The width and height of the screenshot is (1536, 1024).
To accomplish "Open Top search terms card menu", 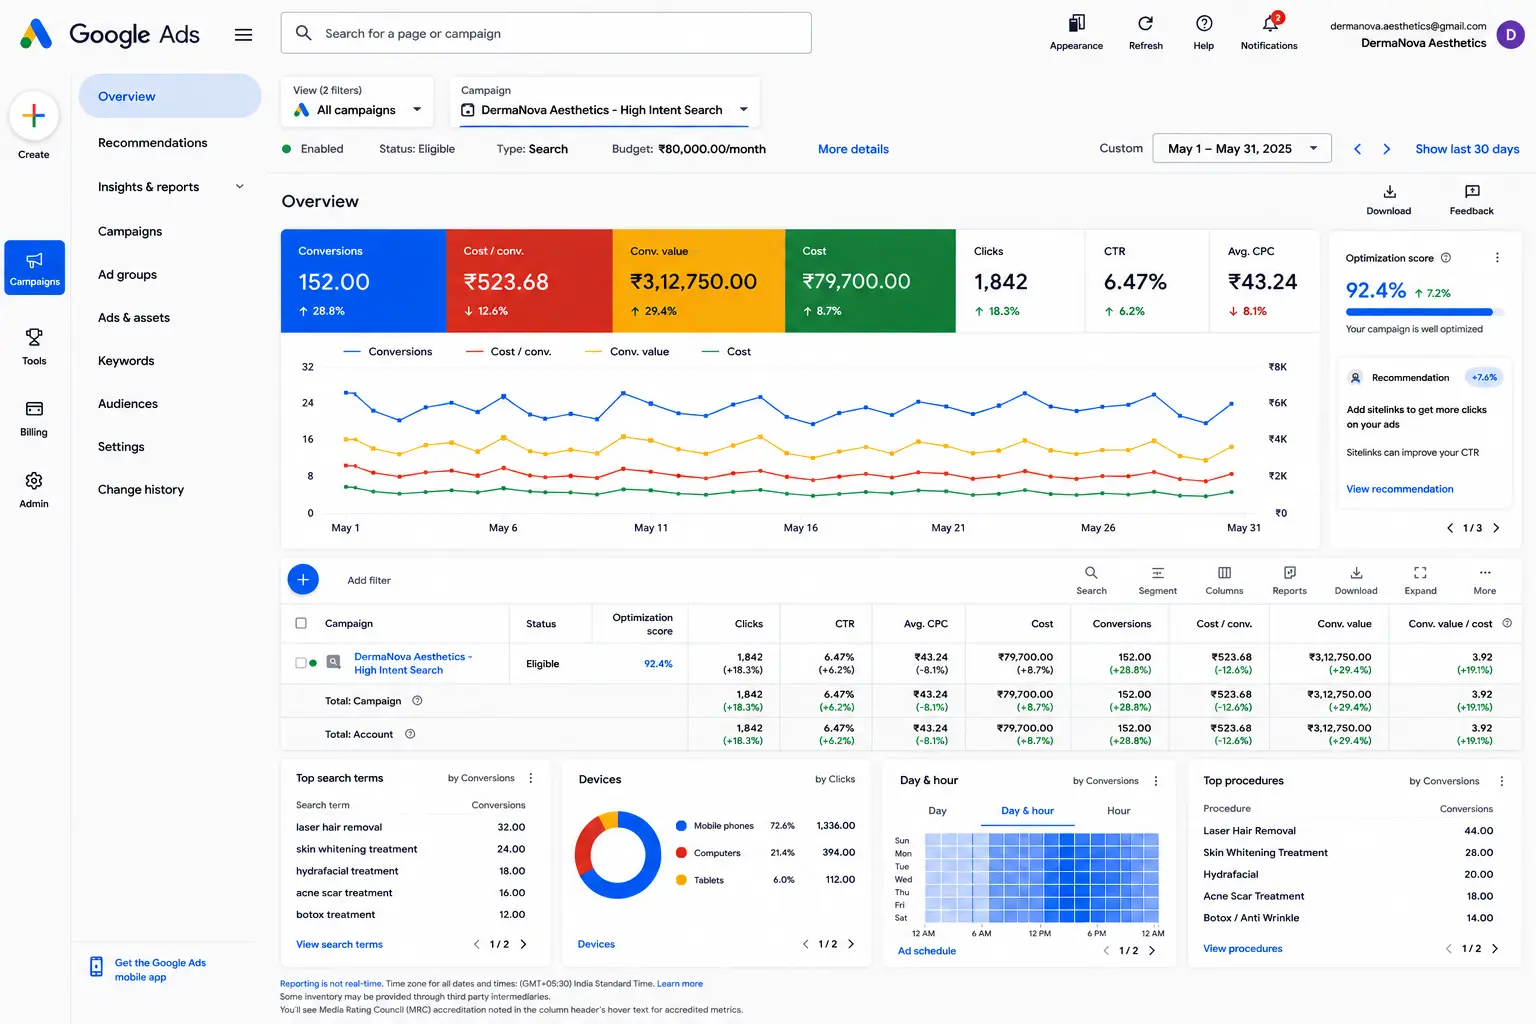I will (531, 778).
